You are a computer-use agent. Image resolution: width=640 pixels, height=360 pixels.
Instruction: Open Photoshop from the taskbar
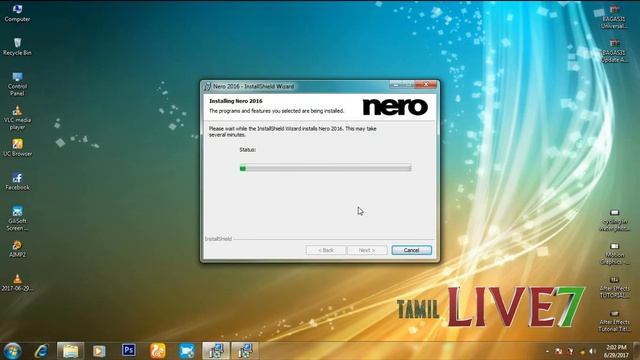point(129,350)
